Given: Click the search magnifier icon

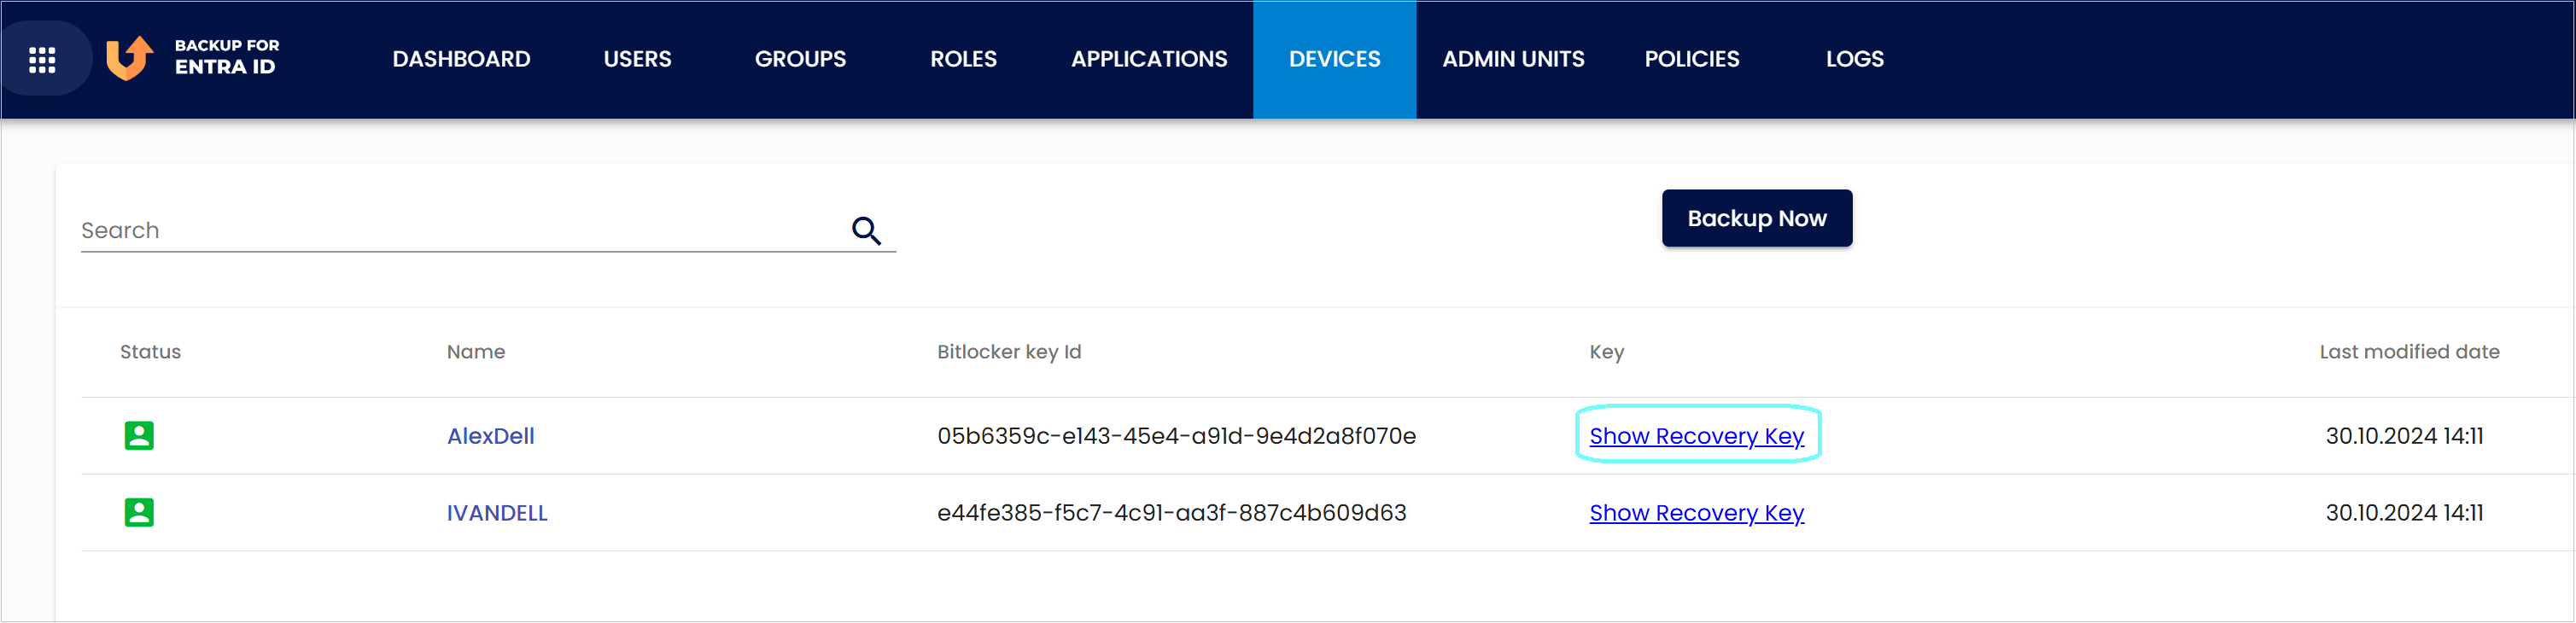Looking at the screenshot, I should point(866,231).
